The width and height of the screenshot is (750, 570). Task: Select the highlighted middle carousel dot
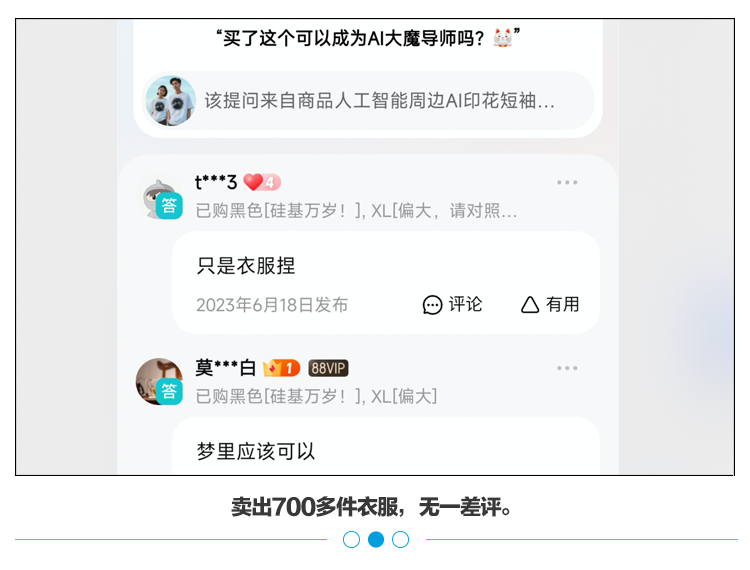tap(376, 539)
